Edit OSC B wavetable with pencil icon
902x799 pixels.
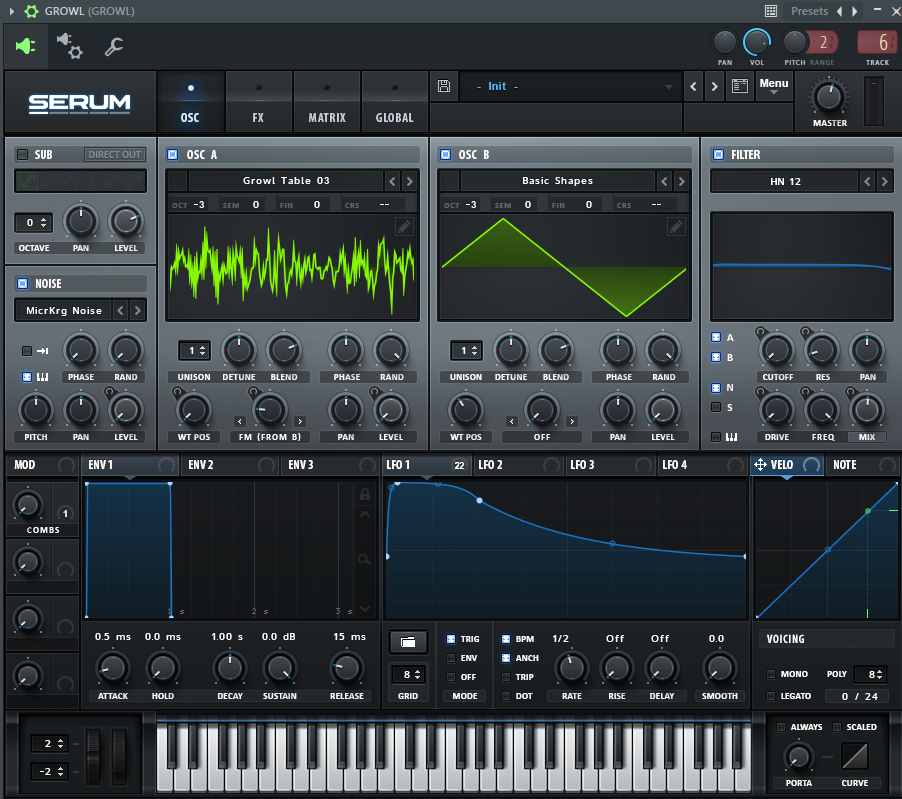click(676, 227)
